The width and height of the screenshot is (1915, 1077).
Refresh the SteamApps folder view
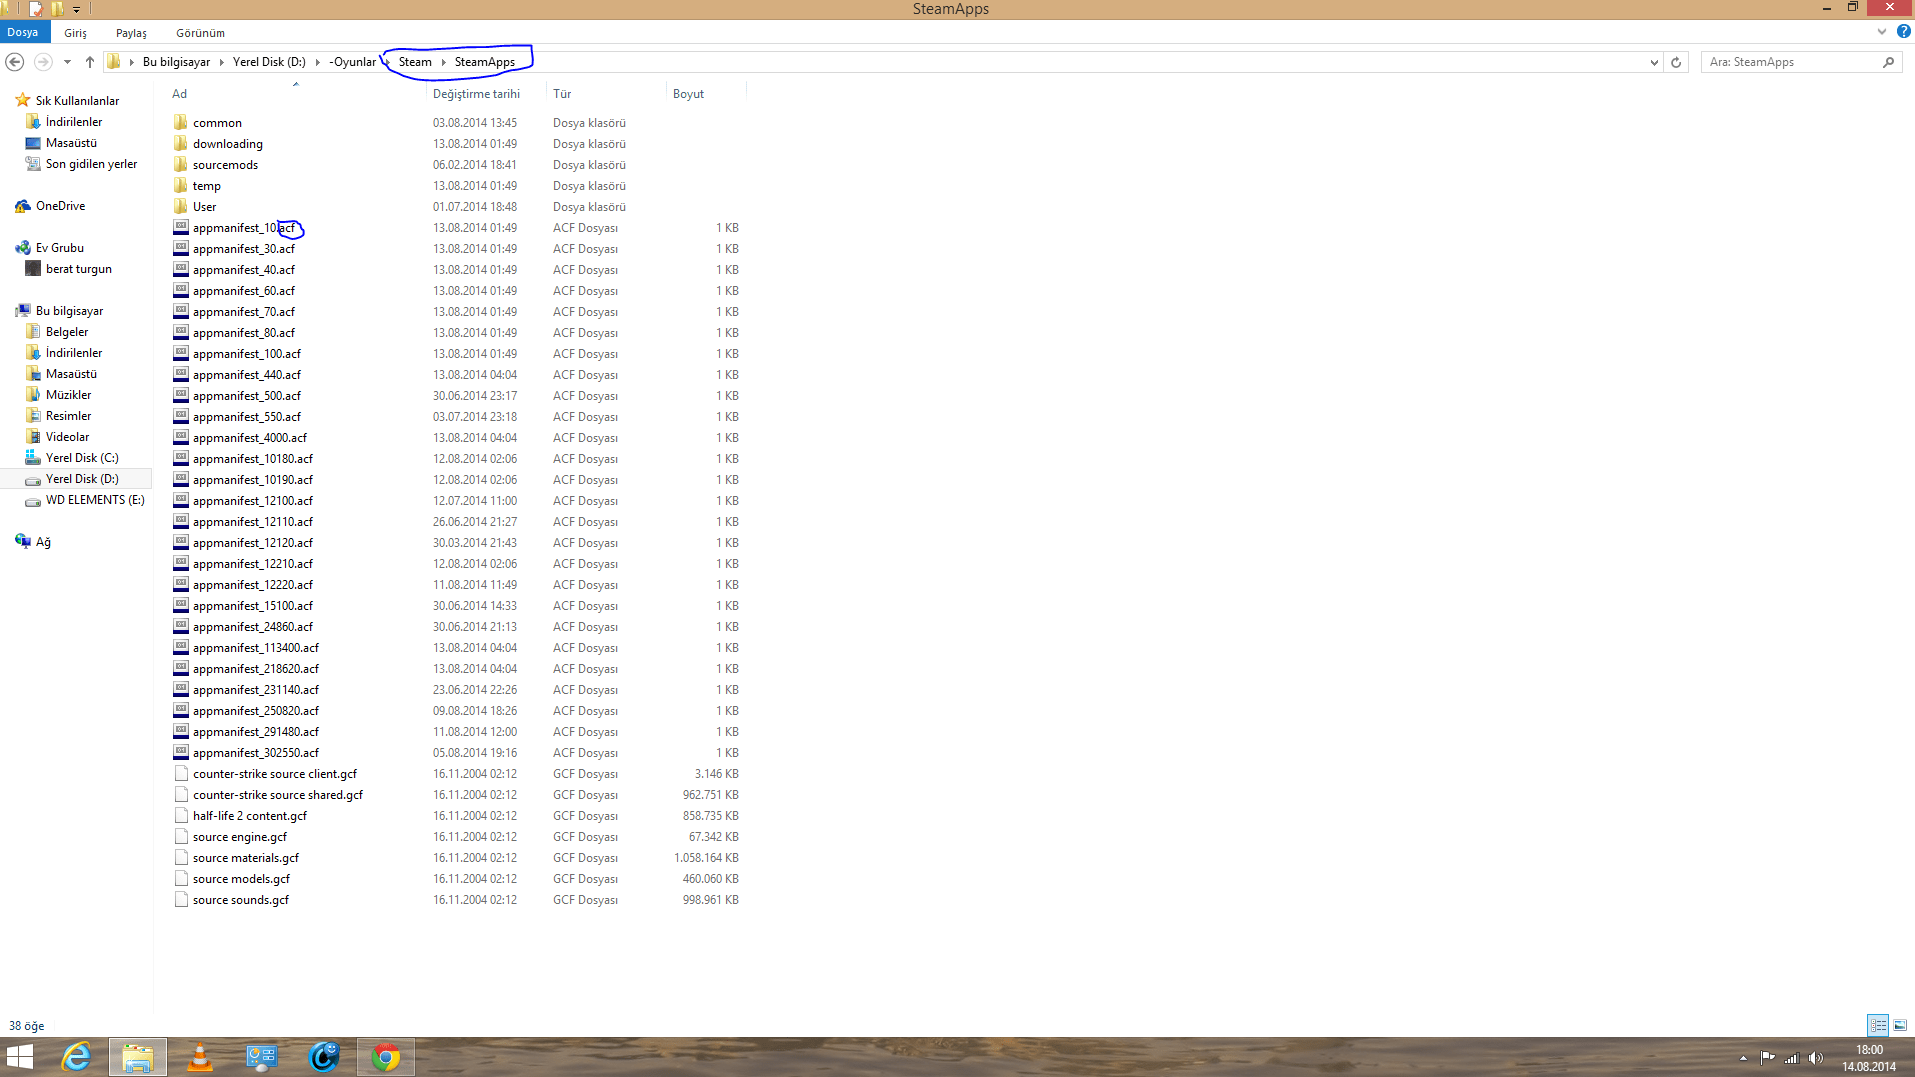click(1676, 62)
